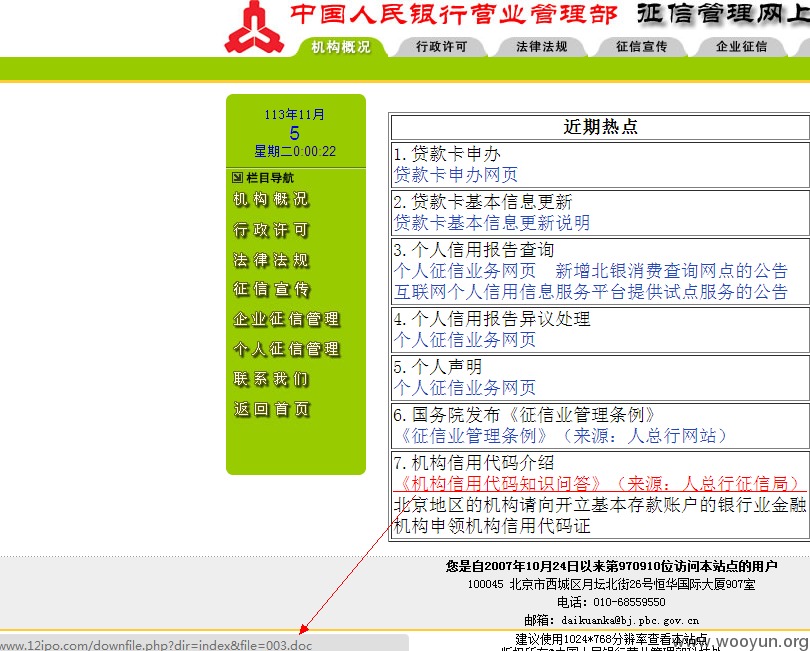The height and width of the screenshot is (651, 810).
Task: Open 行政许可 in the sidebar navigation
Action: (271, 229)
